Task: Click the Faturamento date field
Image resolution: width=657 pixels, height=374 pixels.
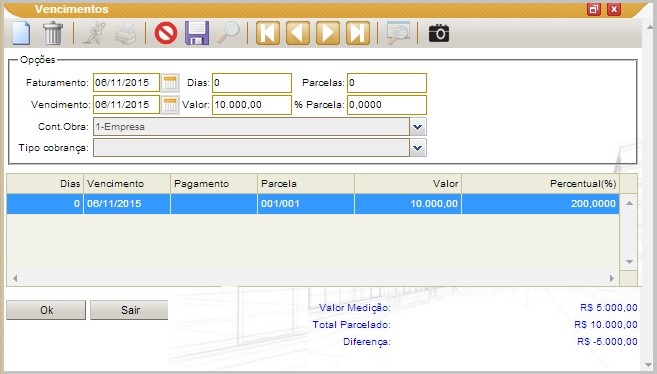Action: [126, 83]
